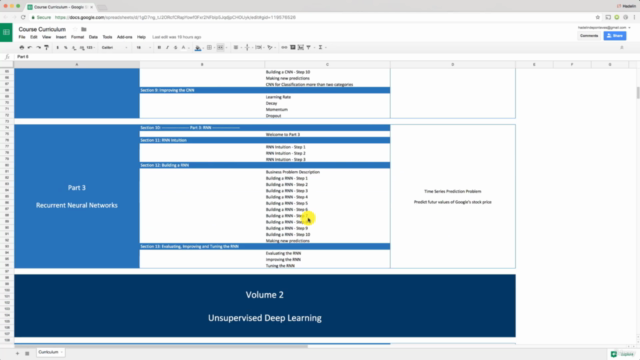The height and width of the screenshot is (360, 640).
Task: Click the increase decimal places icon
Action: coord(82,47)
